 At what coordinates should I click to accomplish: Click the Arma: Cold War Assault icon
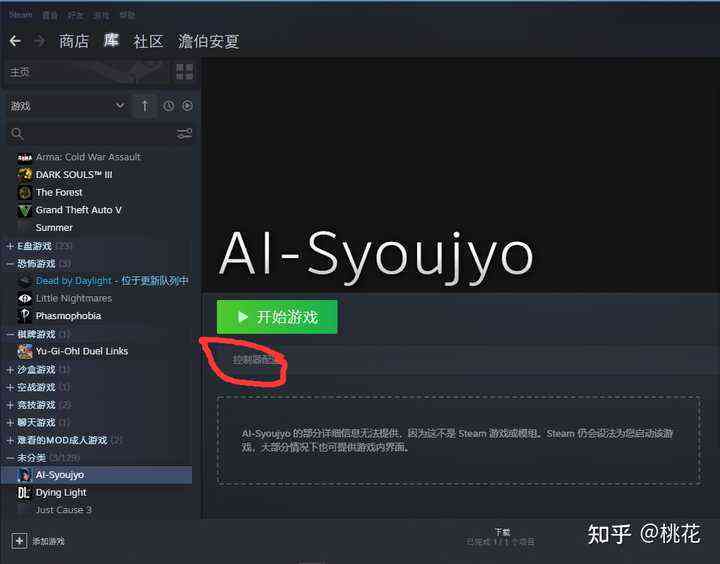coord(25,158)
